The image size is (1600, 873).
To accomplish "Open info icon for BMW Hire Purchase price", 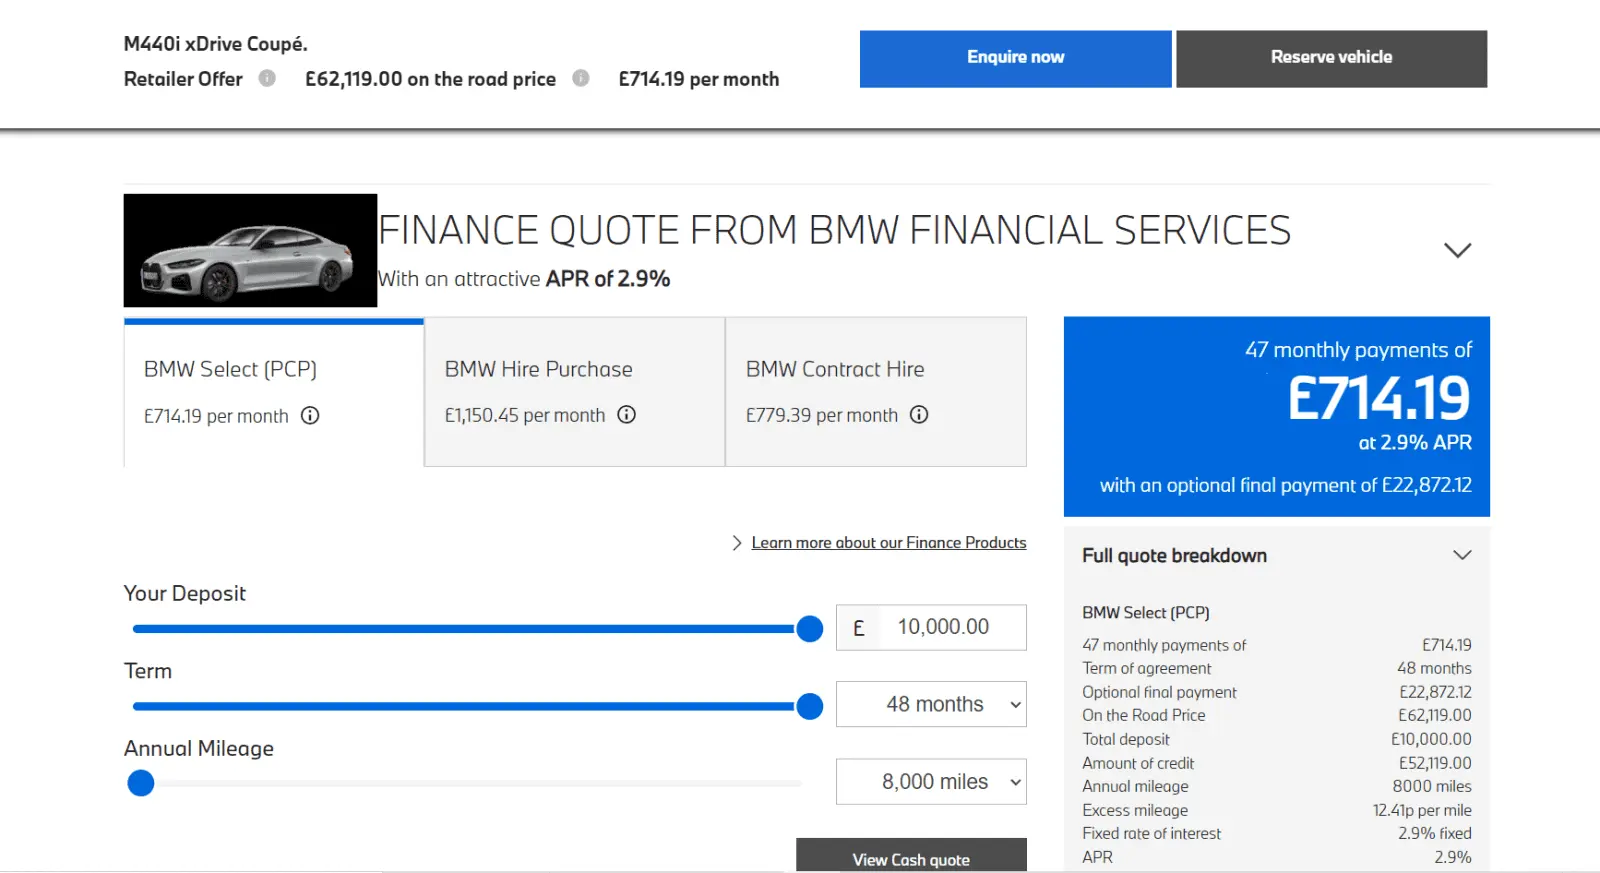I will coord(627,415).
